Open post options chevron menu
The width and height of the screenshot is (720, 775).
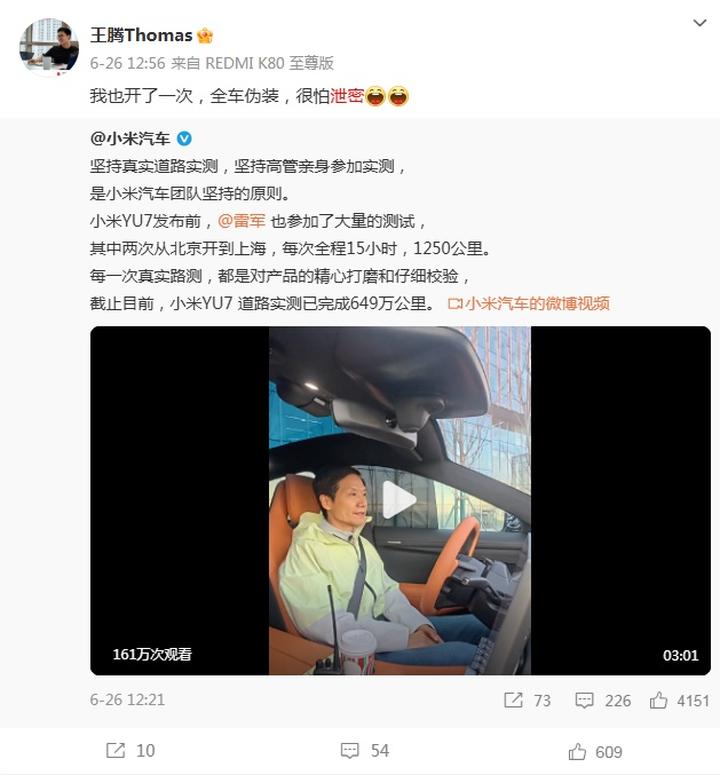pos(699,23)
